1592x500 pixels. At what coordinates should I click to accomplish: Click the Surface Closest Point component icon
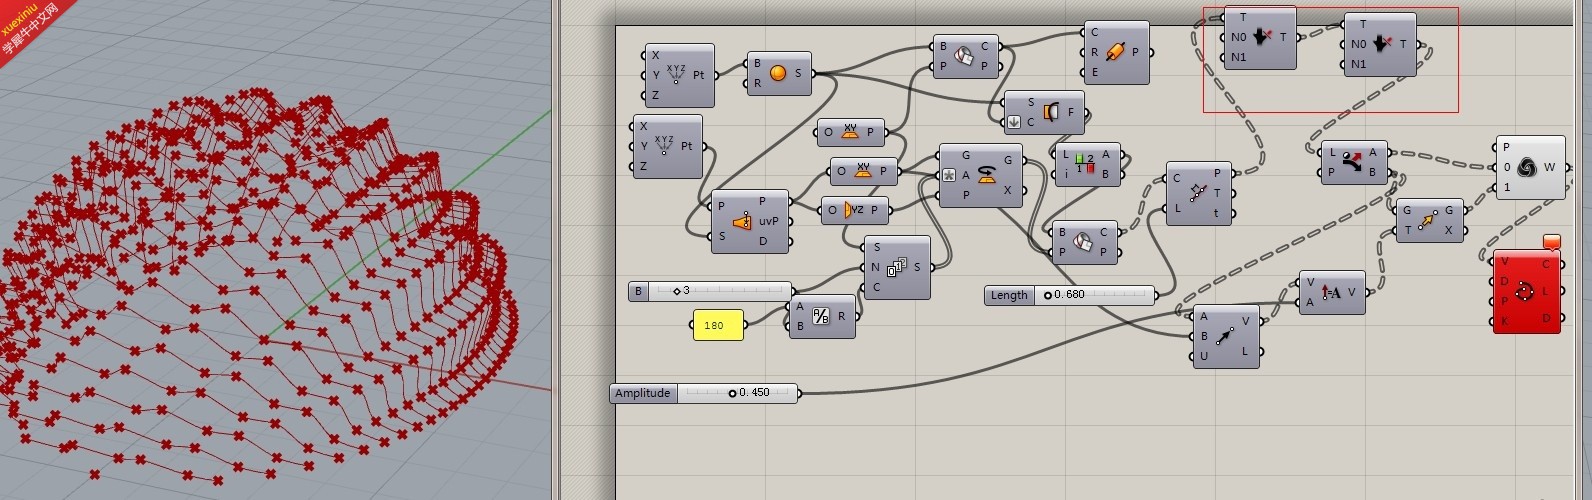click(x=742, y=222)
